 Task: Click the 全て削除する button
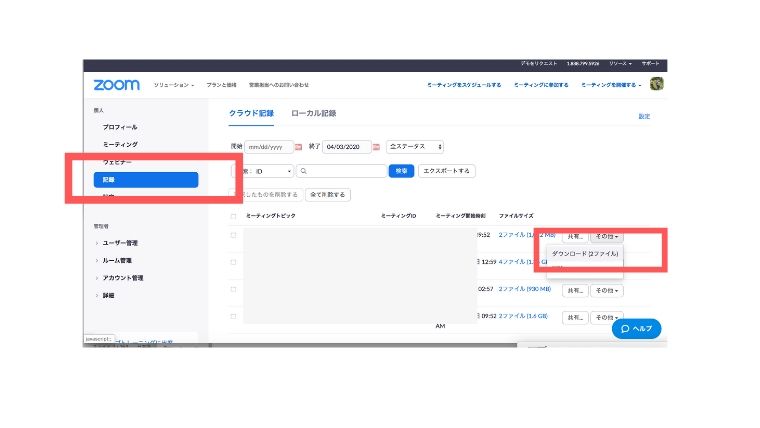point(328,195)
